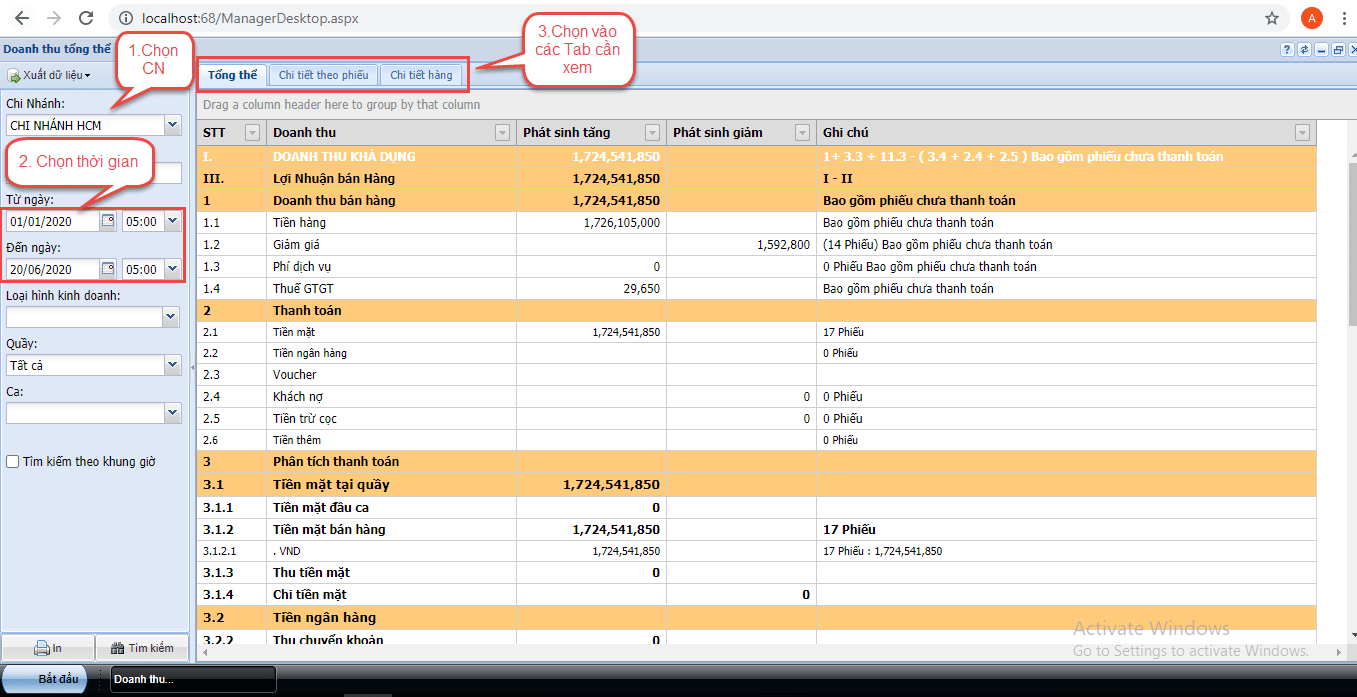
Task: Expand the Loại hình kinh doanh dropdown
Action: point(172,317)
